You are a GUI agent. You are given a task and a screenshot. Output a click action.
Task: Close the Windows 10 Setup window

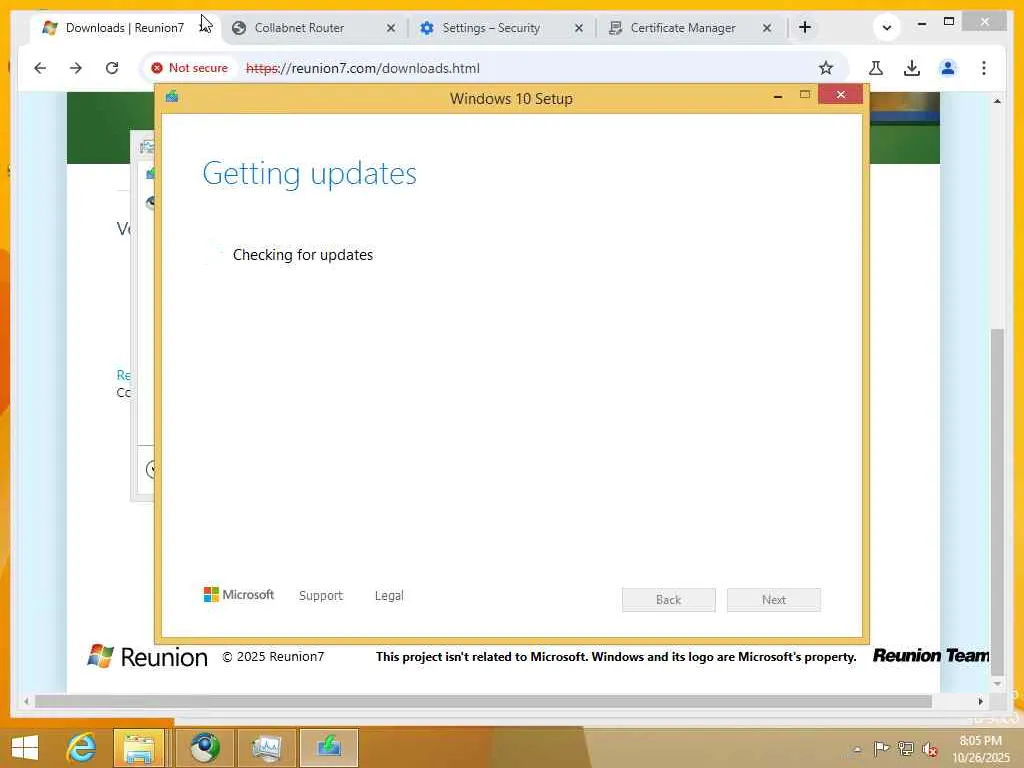click(x=840, y=95)
